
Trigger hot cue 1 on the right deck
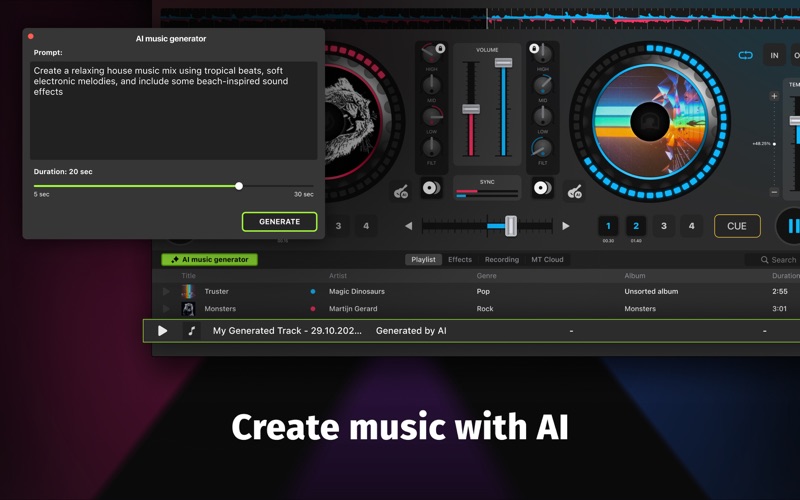pos(608,226)
